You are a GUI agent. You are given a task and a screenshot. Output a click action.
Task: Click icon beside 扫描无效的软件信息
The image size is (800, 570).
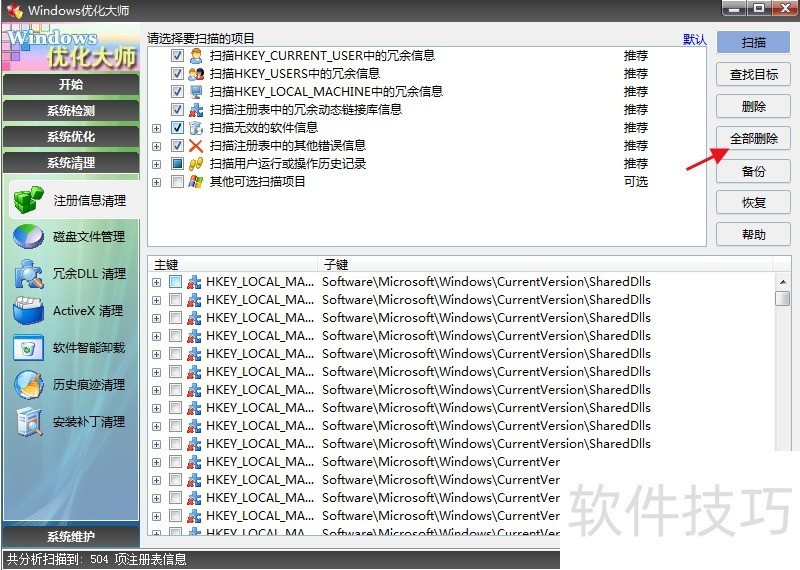click(196, 128)
